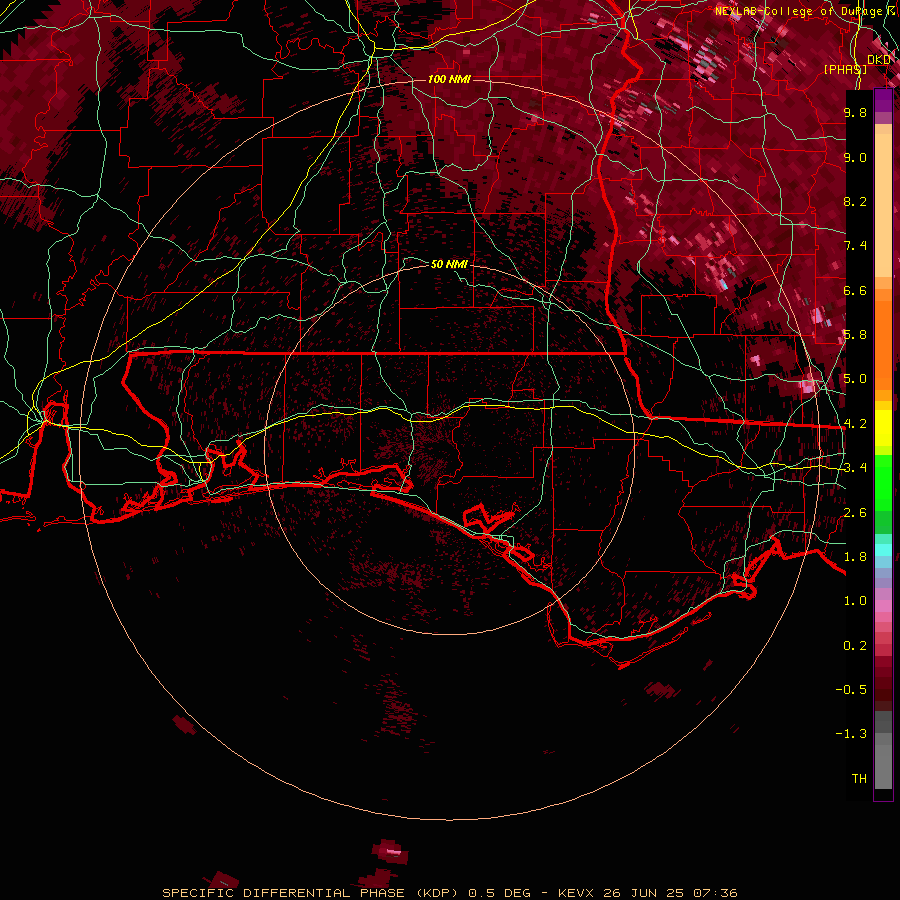Click the cyan segment of the color bar
Viewport: 900px width, 900px height.
click(x=883, y=550)
